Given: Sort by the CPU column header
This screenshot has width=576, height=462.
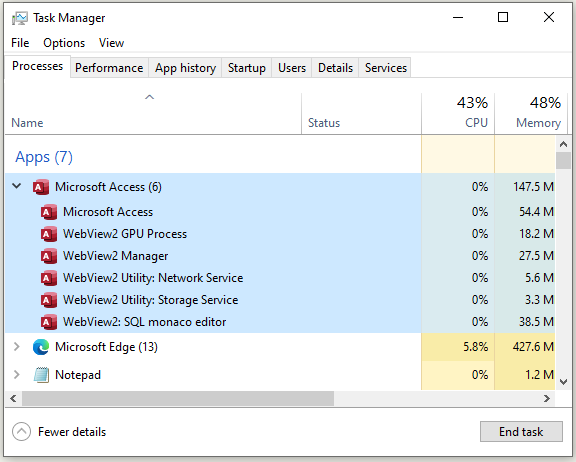Looking at the screenshot, I should (x=458, y=114).
